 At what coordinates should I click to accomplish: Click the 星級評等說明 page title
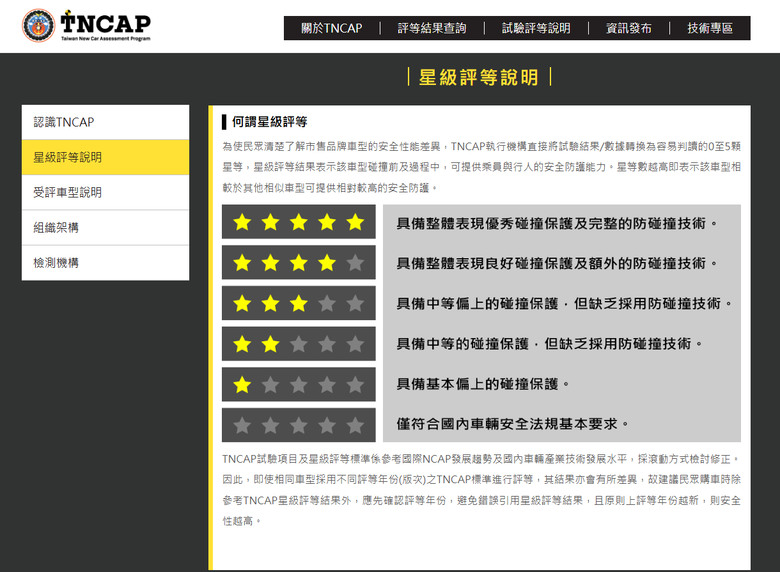[479, 78]
